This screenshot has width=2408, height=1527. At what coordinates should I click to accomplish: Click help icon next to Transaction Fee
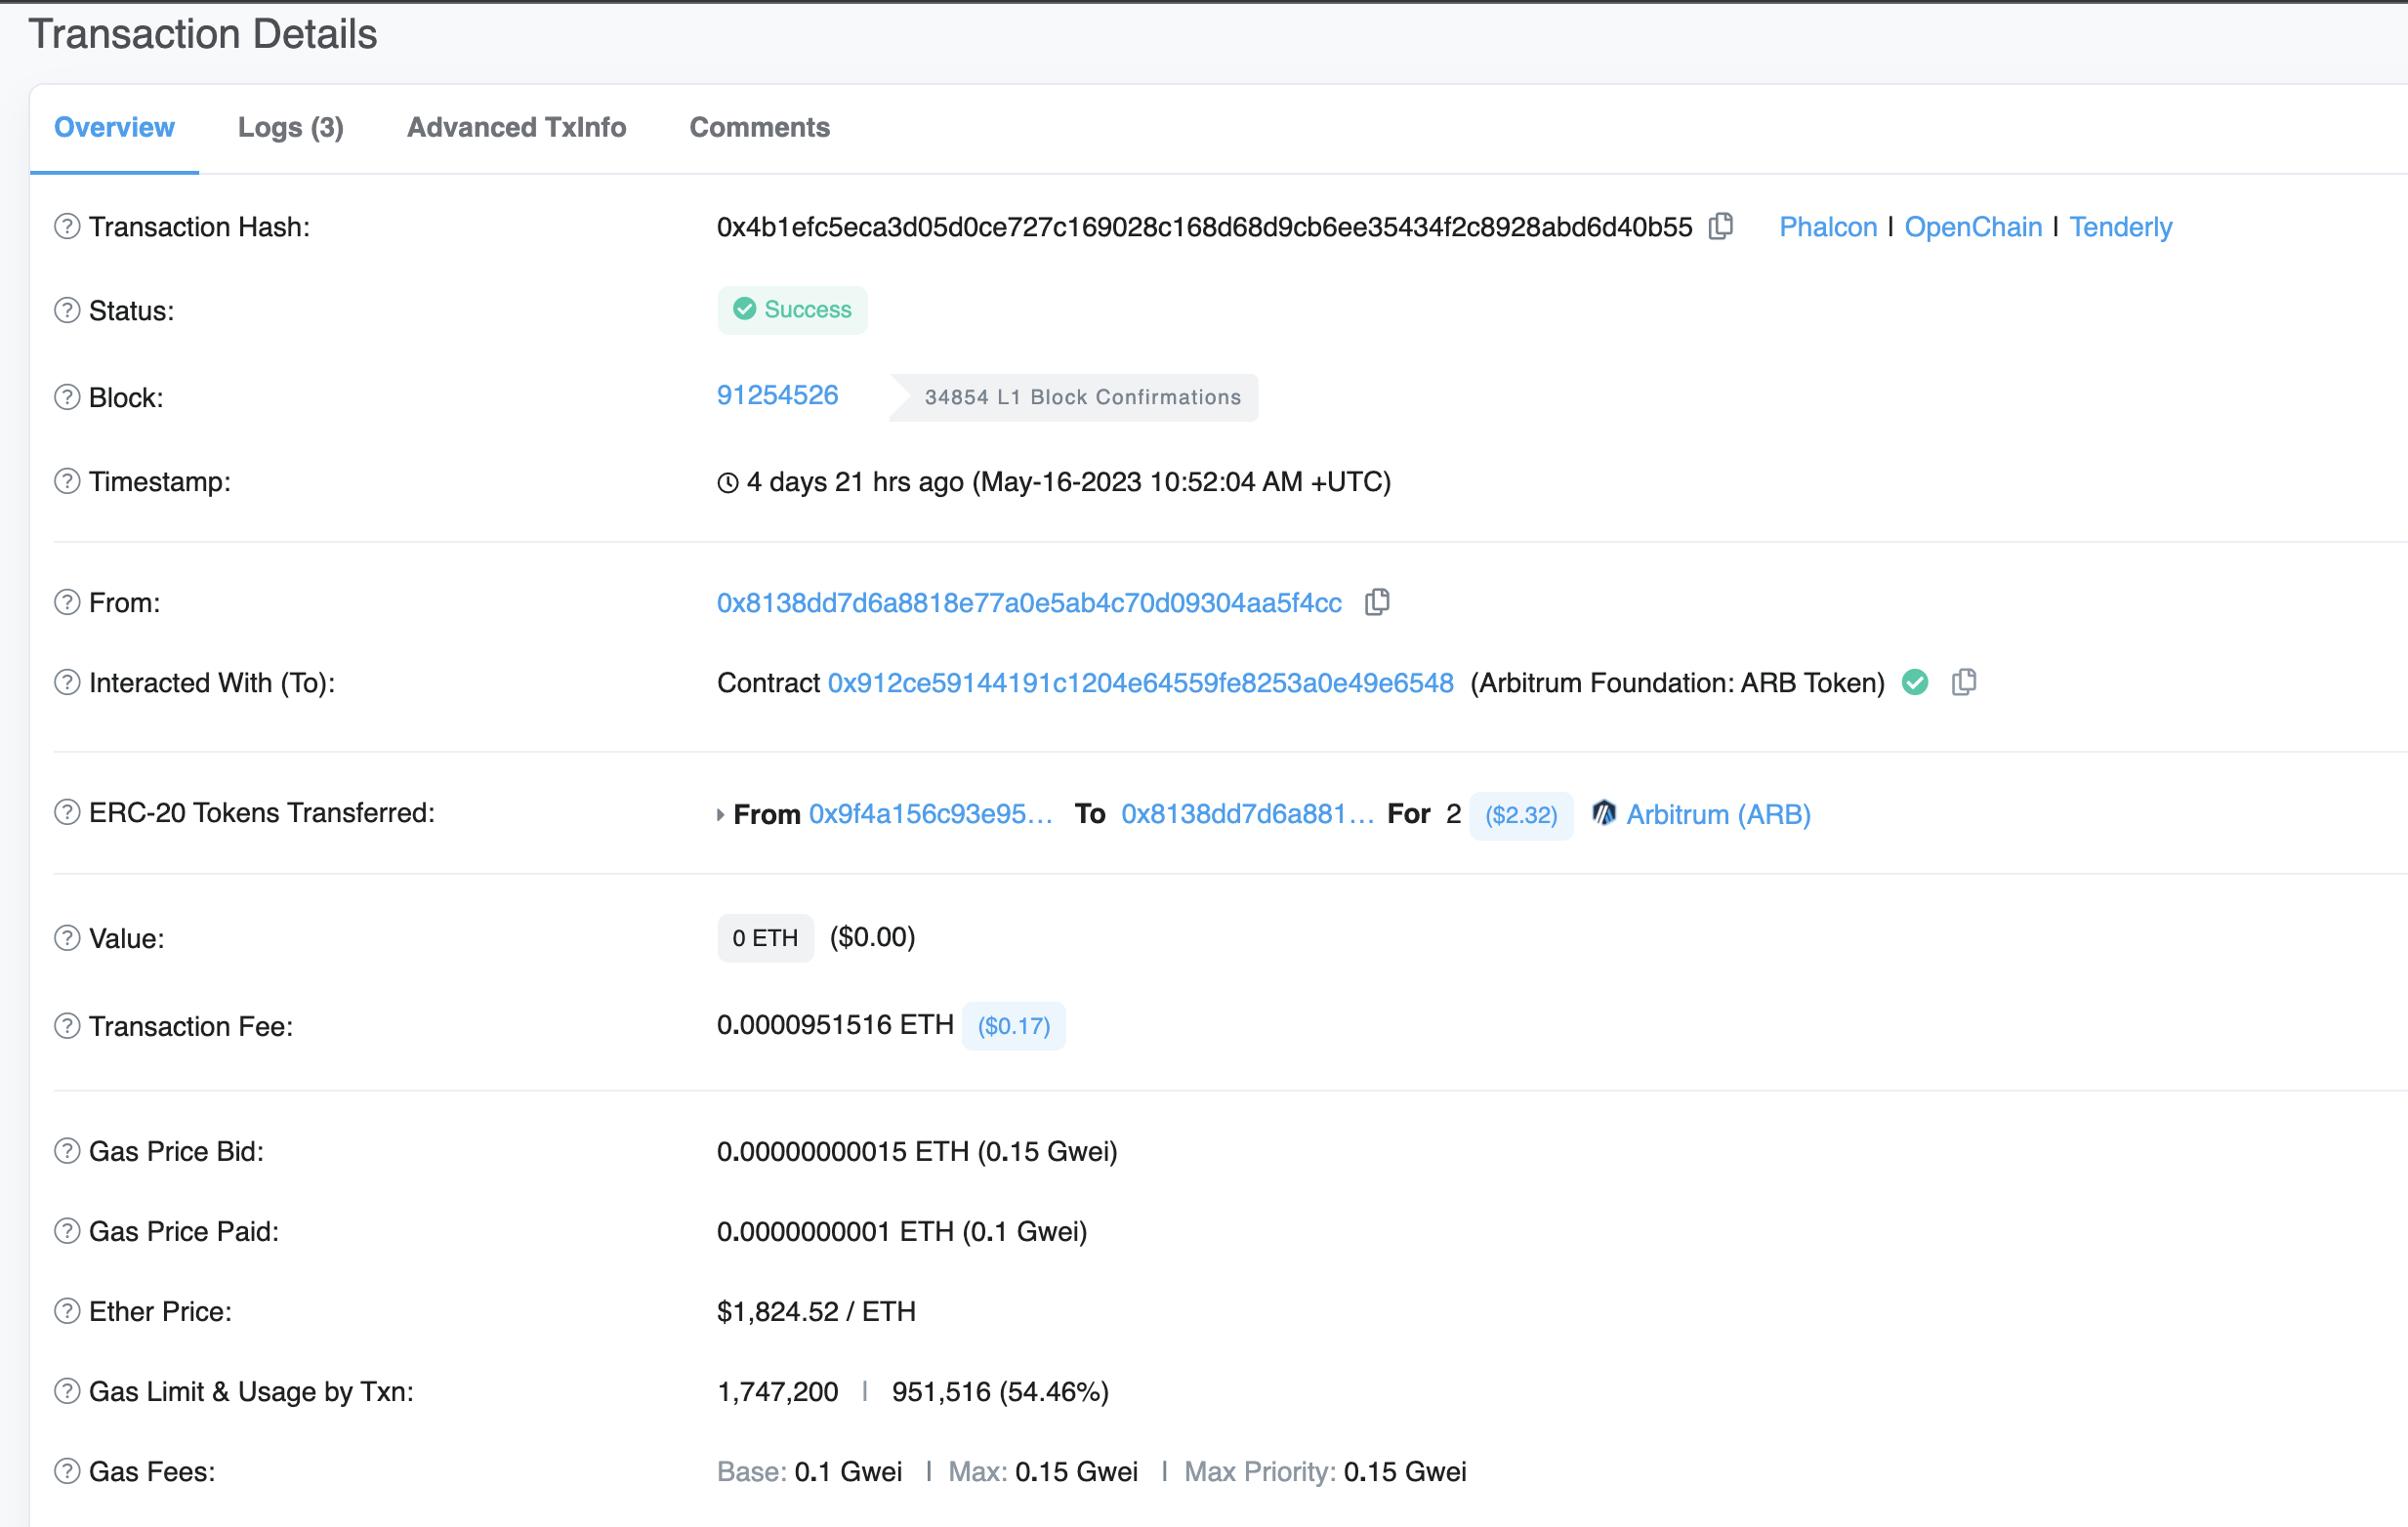click(67, 1026)
